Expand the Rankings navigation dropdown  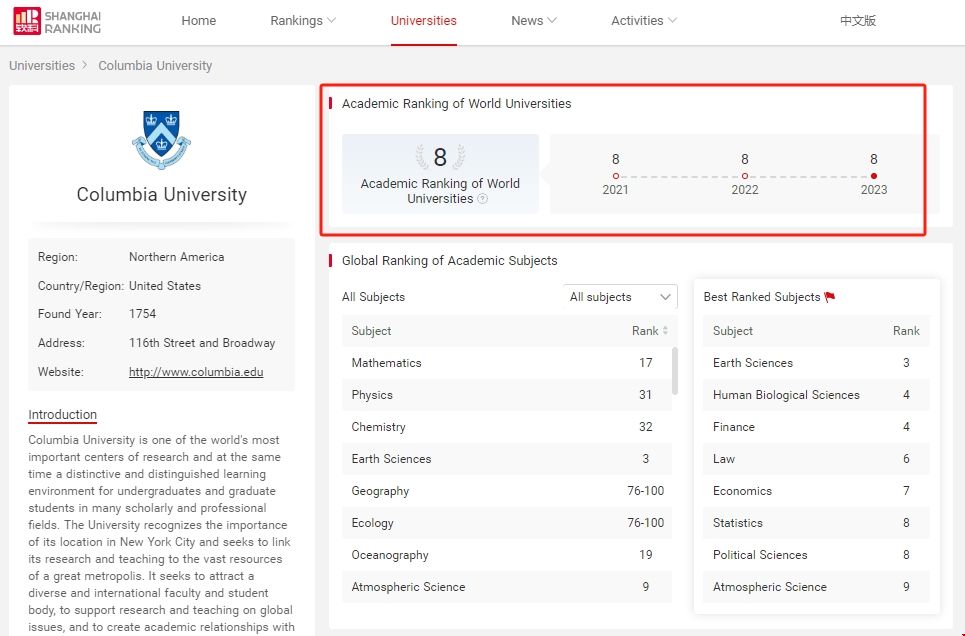302,20
